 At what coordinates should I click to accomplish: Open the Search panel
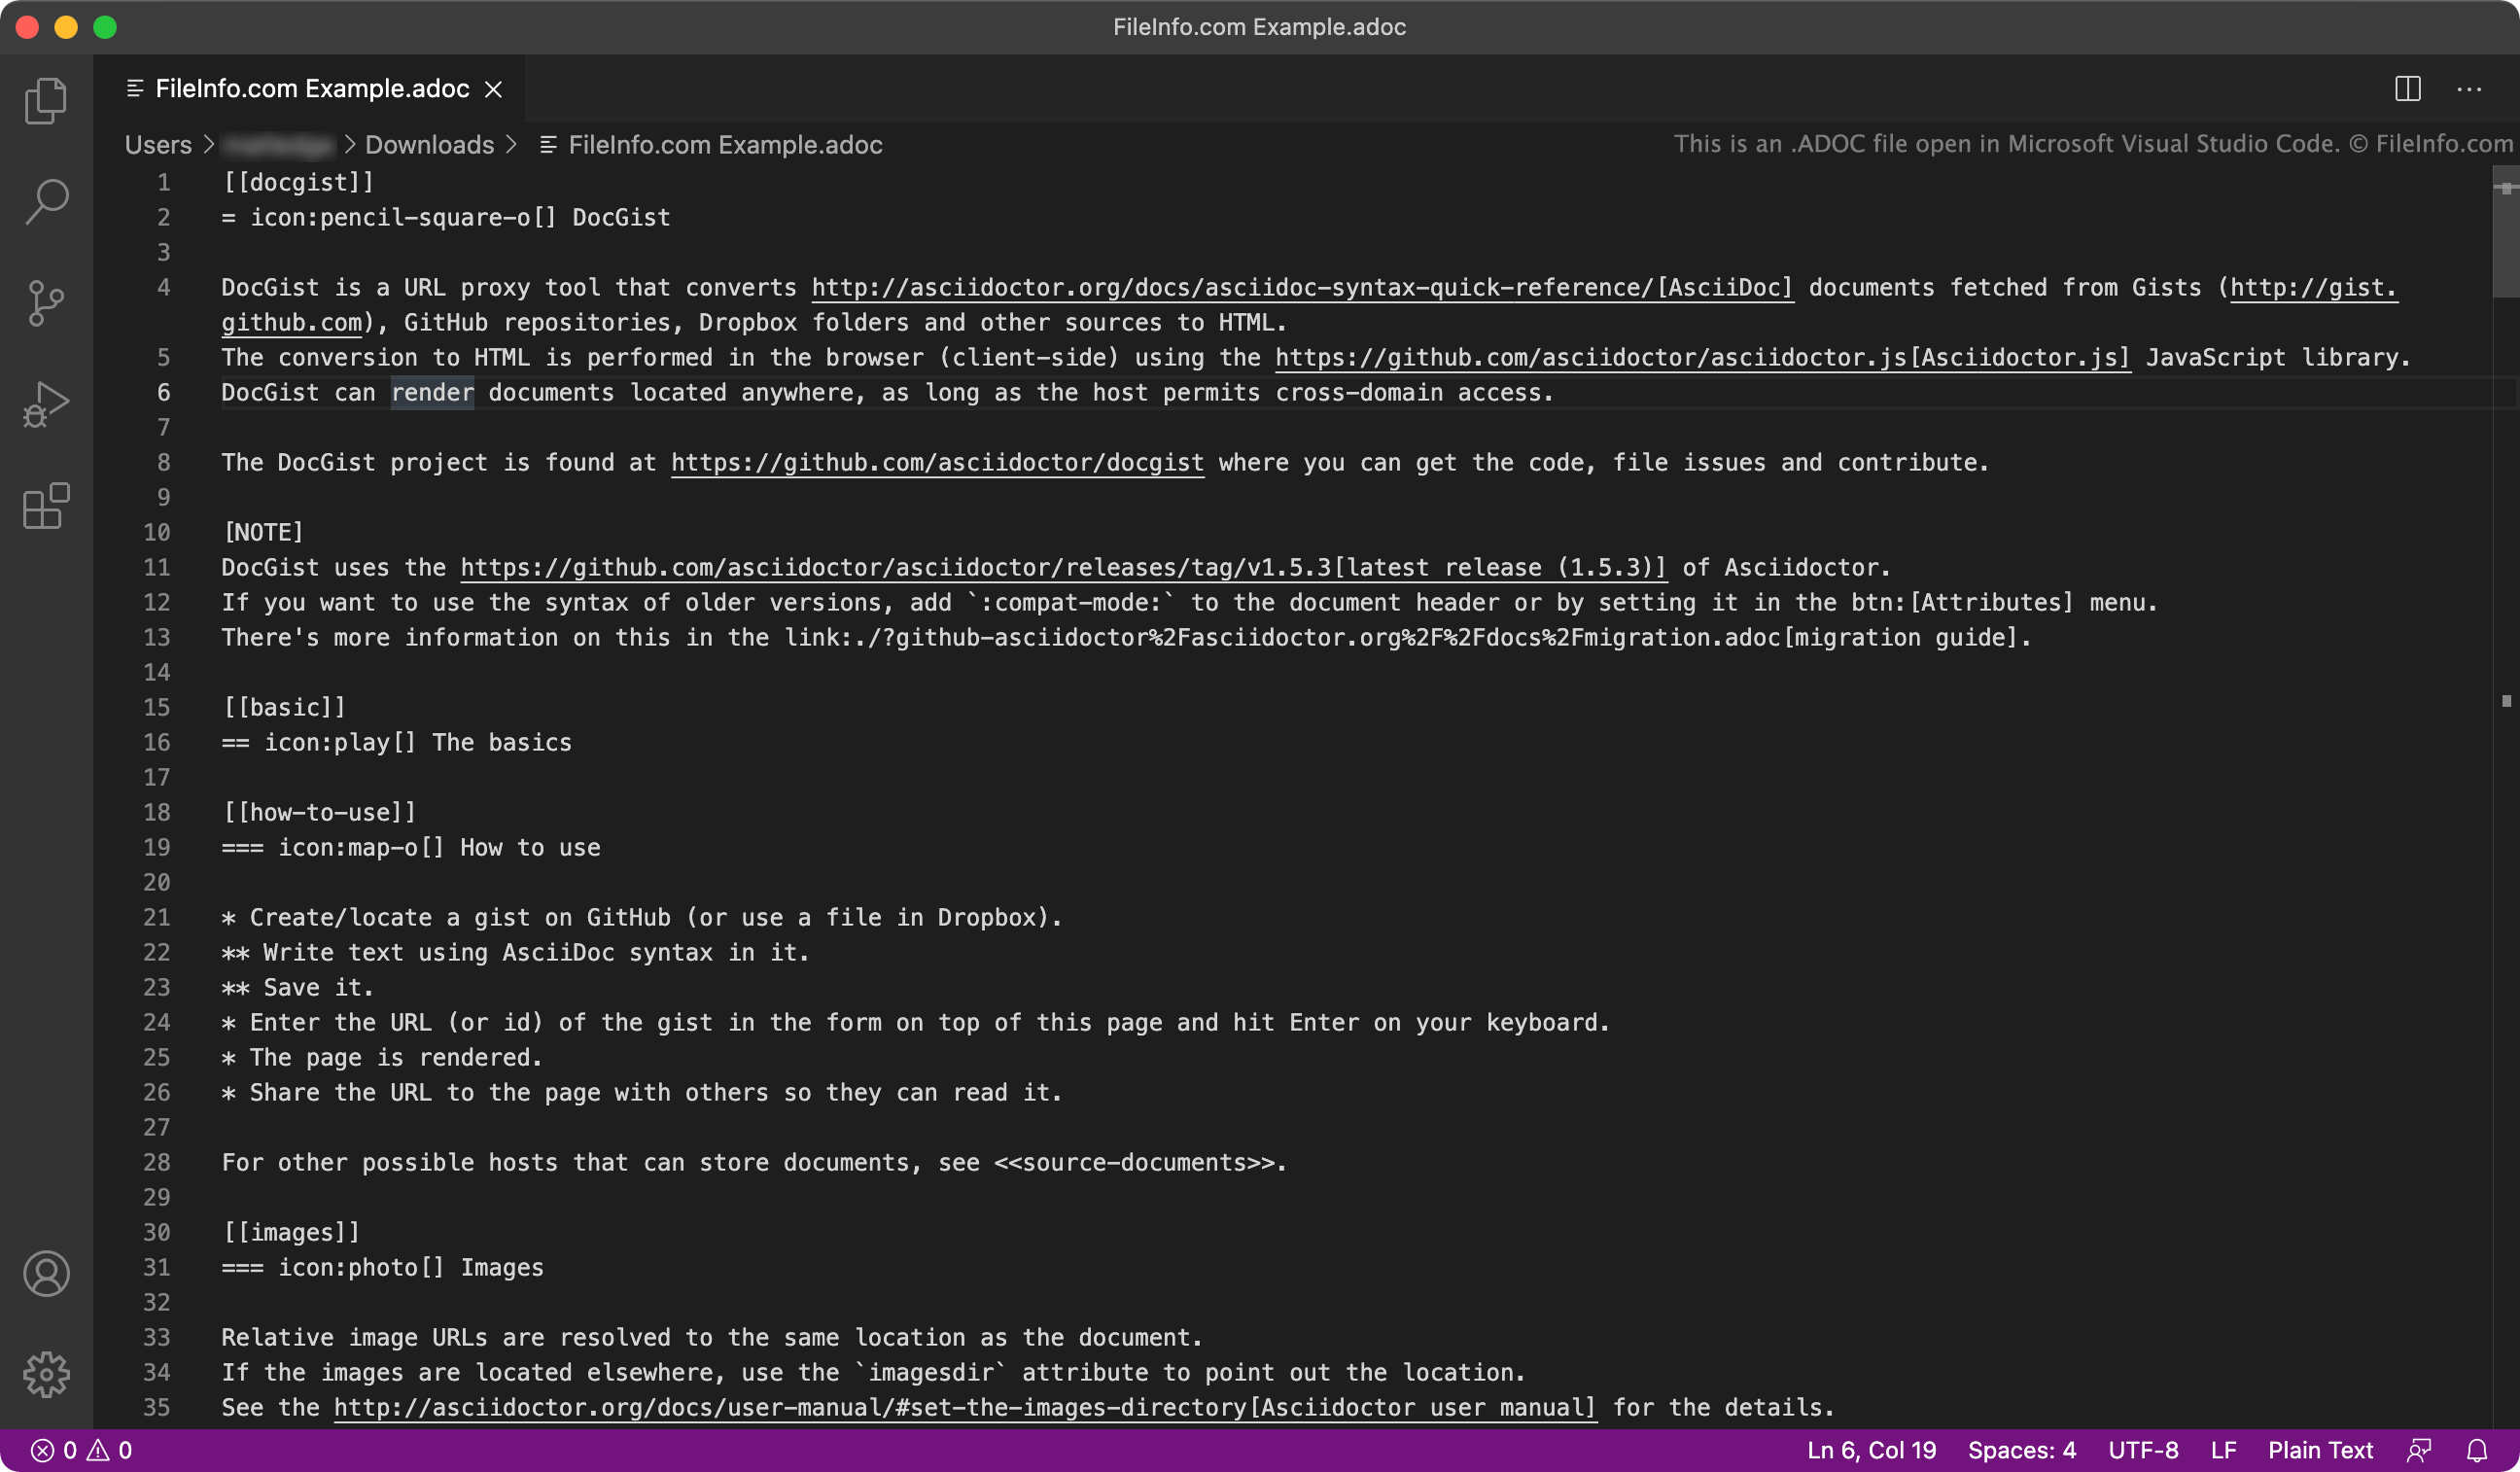click(x=46, y=201)
